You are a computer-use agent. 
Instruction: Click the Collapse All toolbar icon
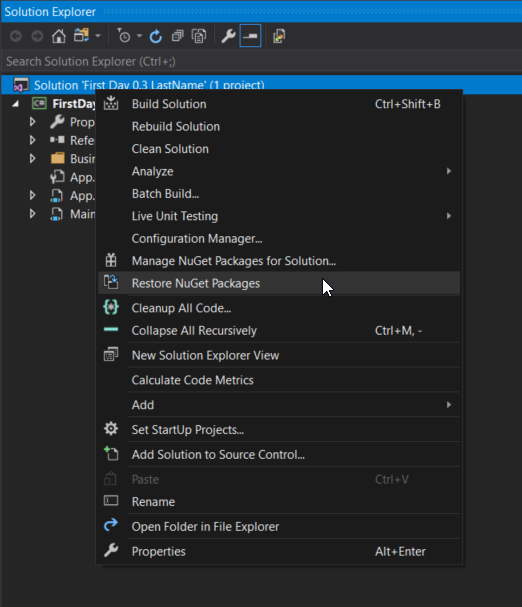coord(178,36)
